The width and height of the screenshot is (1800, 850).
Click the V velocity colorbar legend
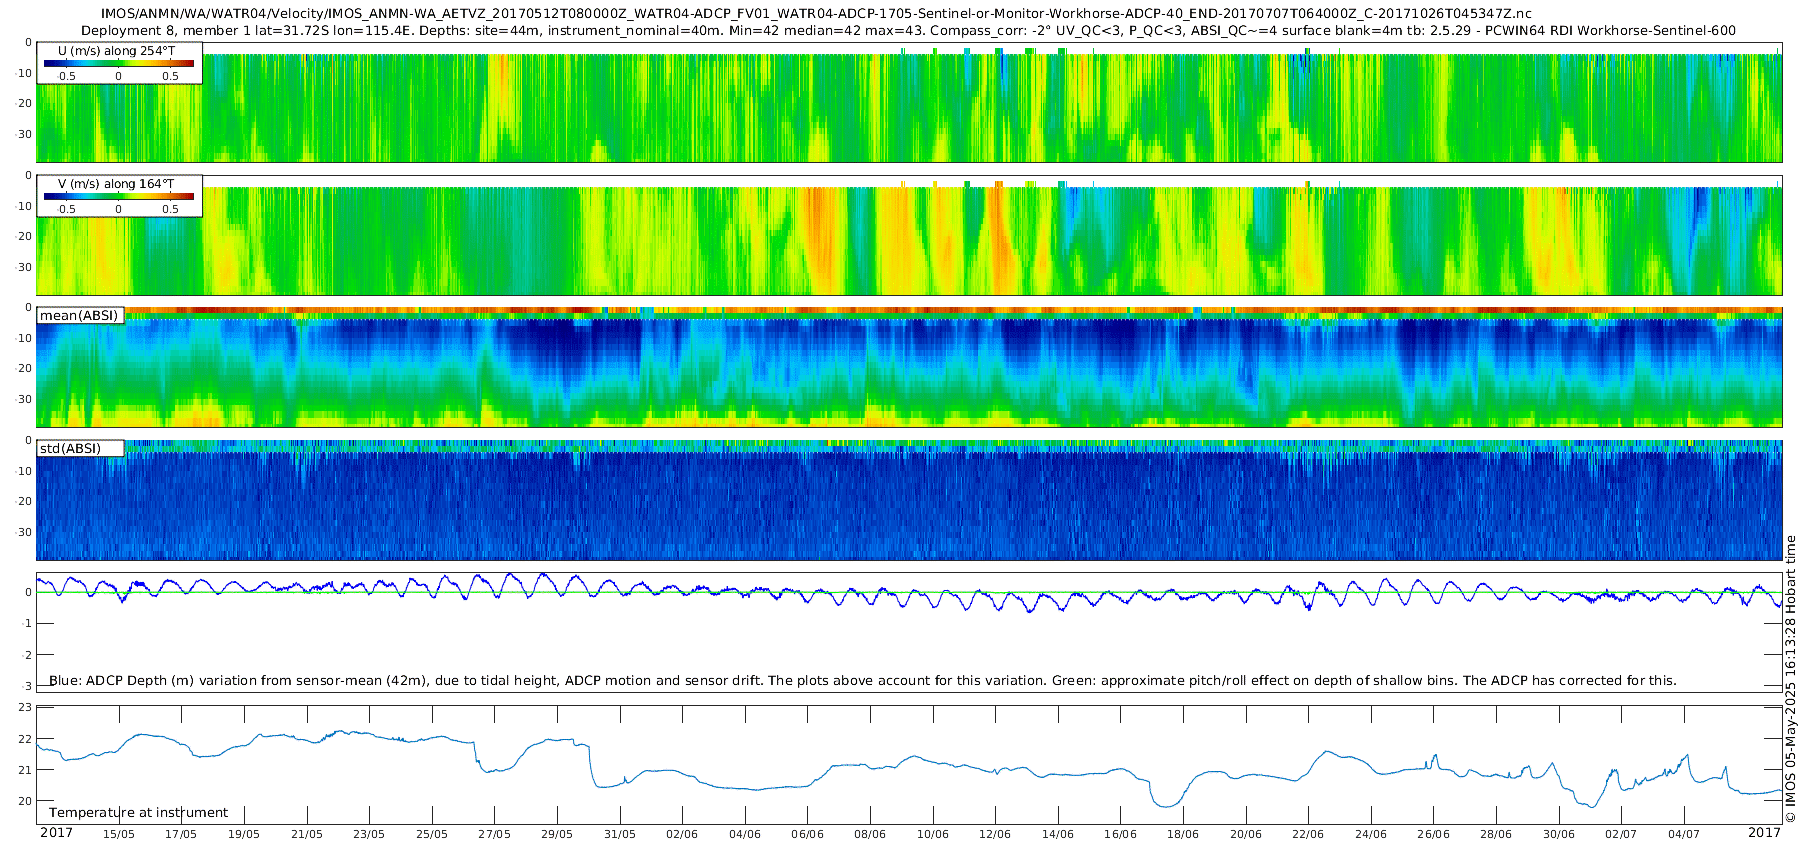[x=119, y=196]
